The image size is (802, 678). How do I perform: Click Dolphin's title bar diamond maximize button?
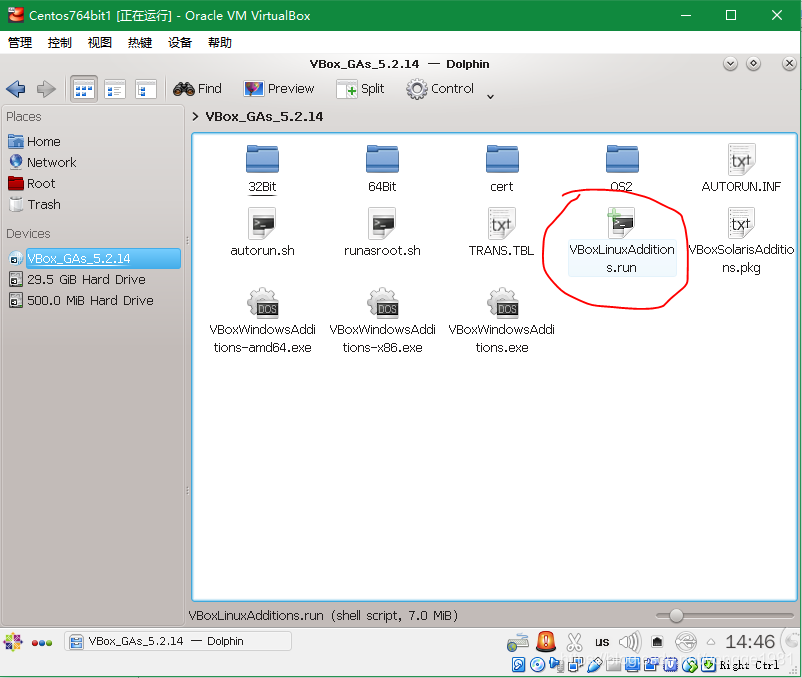coord(753,64)
